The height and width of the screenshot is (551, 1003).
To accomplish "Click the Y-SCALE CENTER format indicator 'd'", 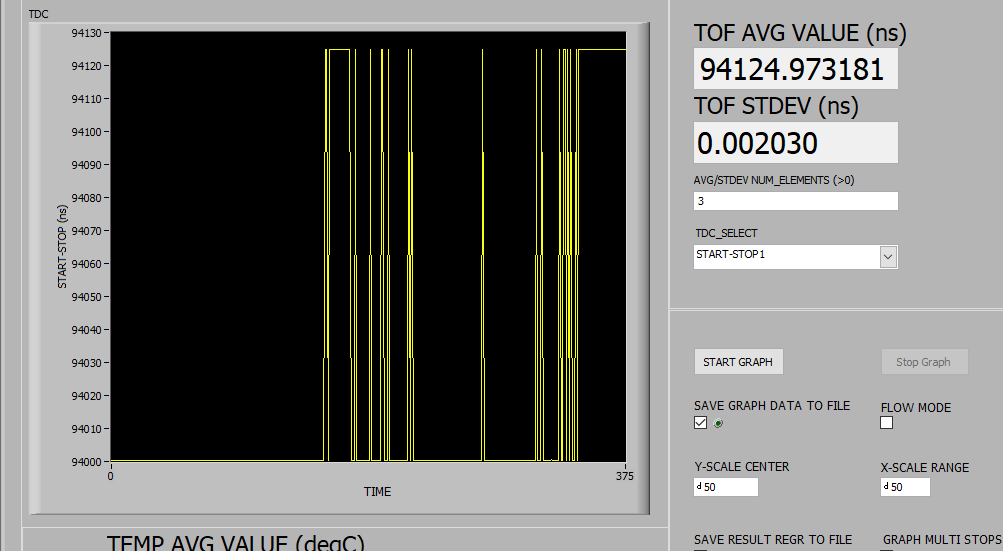I will [x=699, y=486].
